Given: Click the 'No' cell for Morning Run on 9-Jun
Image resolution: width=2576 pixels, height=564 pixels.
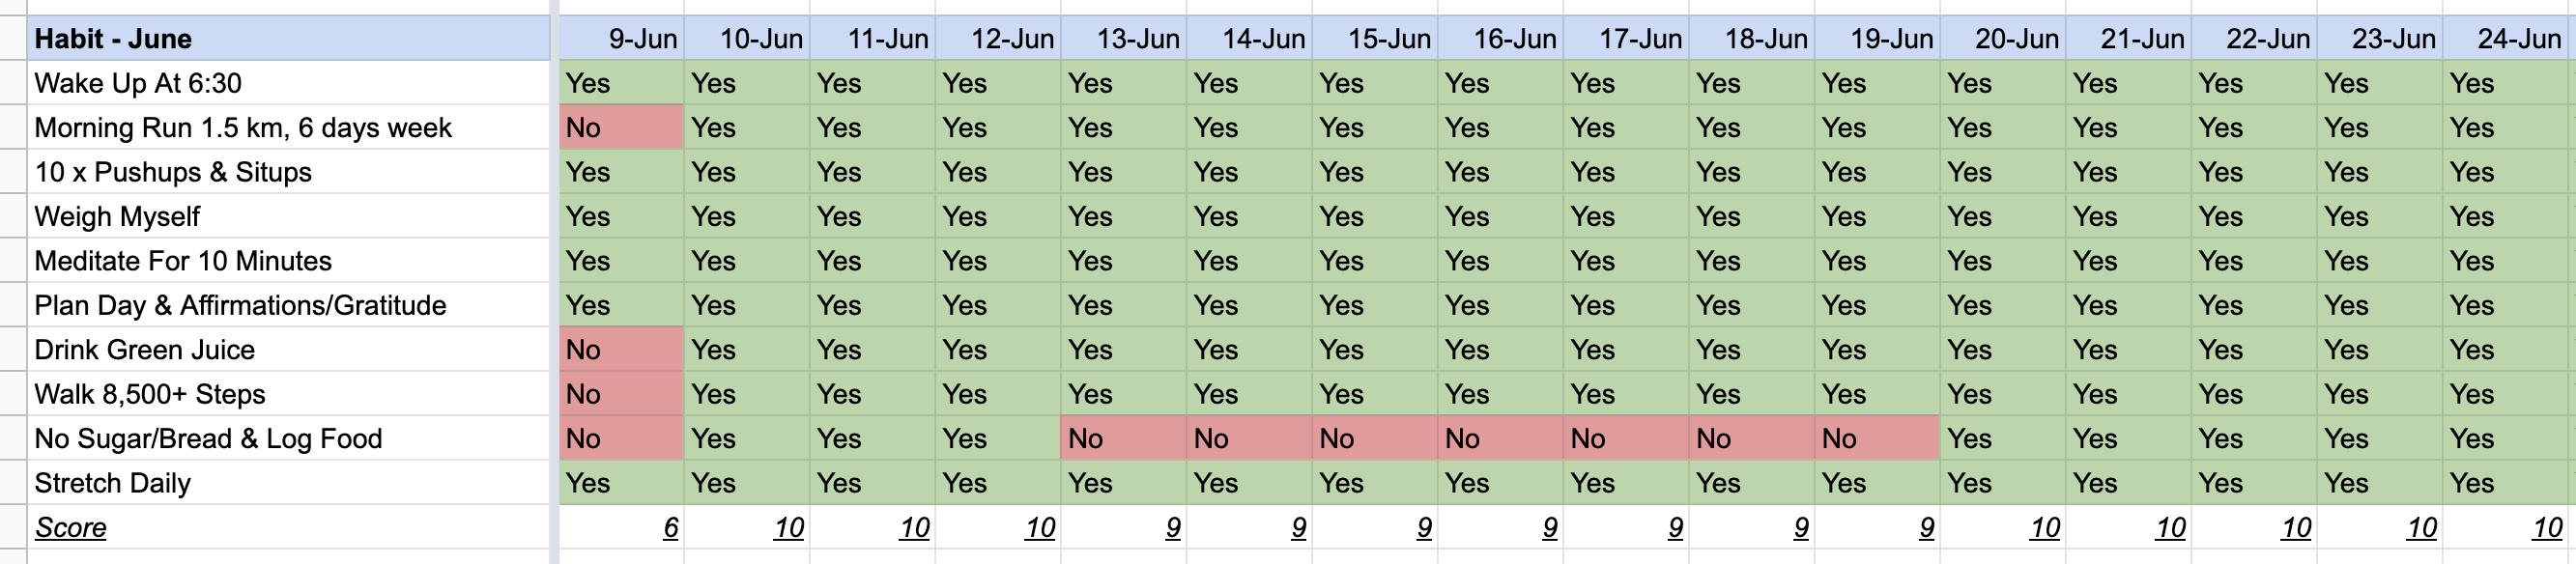Looking at the screenshot, I should click(621, 127).
